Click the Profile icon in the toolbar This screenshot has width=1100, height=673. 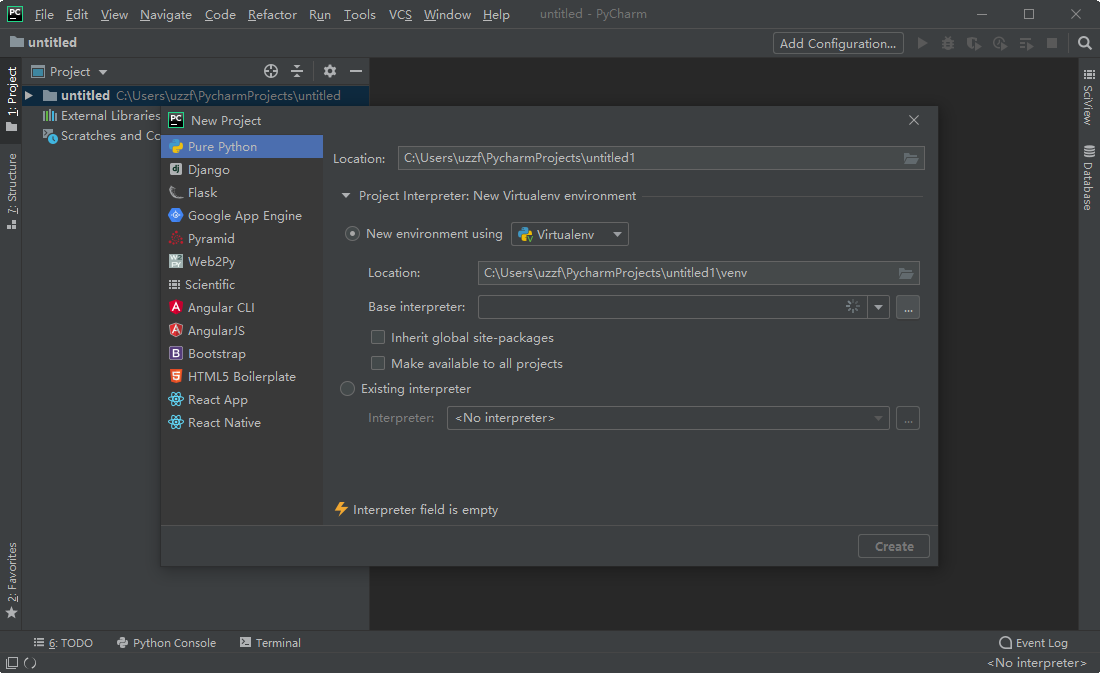(x=1000, y=44)
